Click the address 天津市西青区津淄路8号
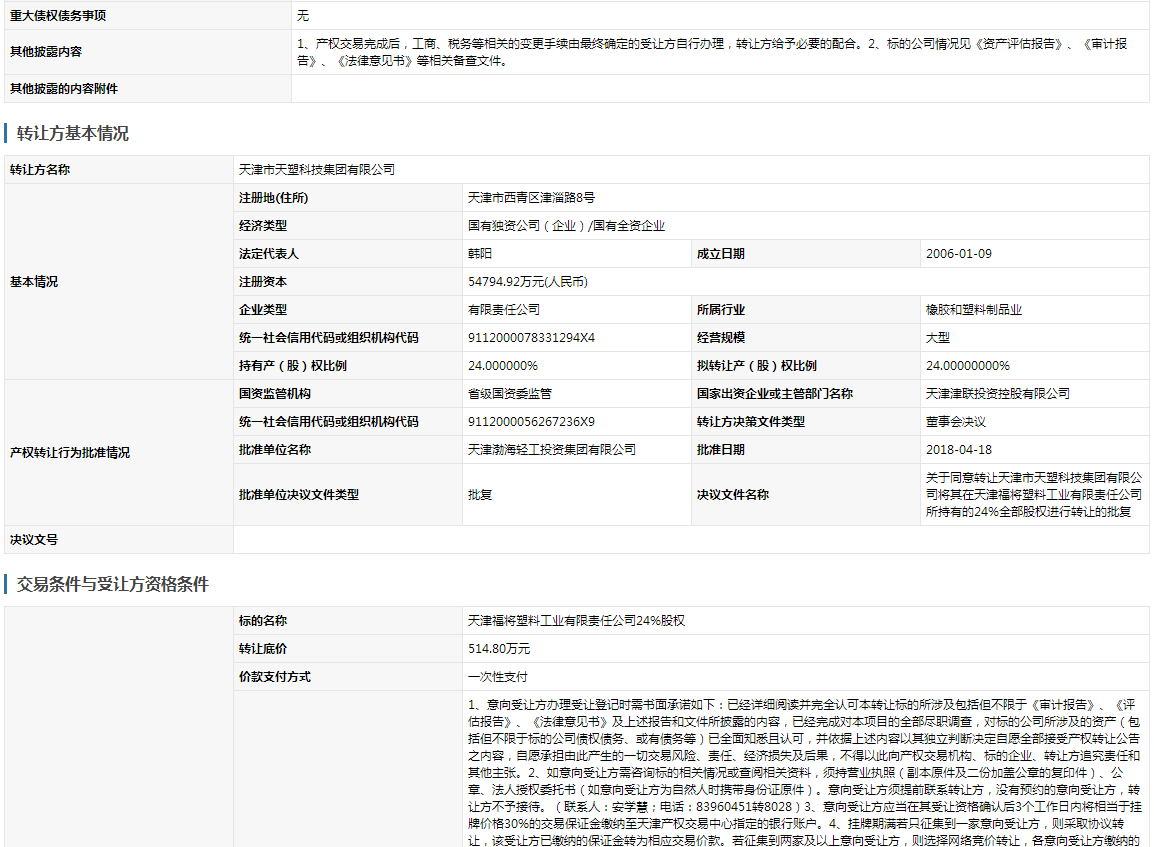The image size is (1154, 847). (x=531, y=197)
